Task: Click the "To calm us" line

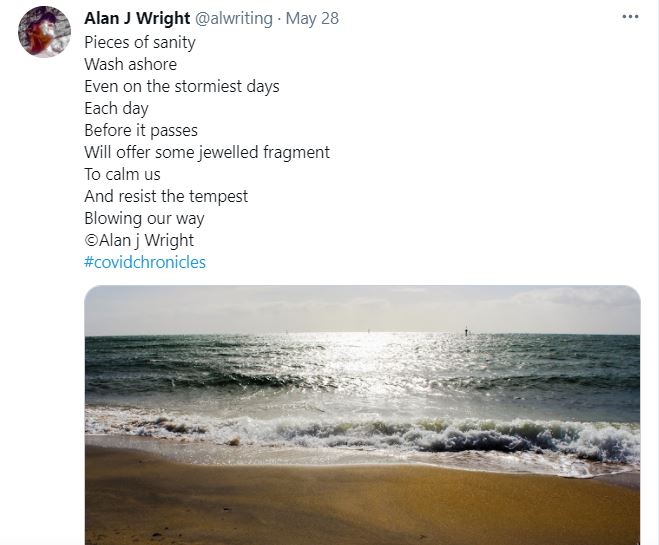Action: (x=122, y=174)
